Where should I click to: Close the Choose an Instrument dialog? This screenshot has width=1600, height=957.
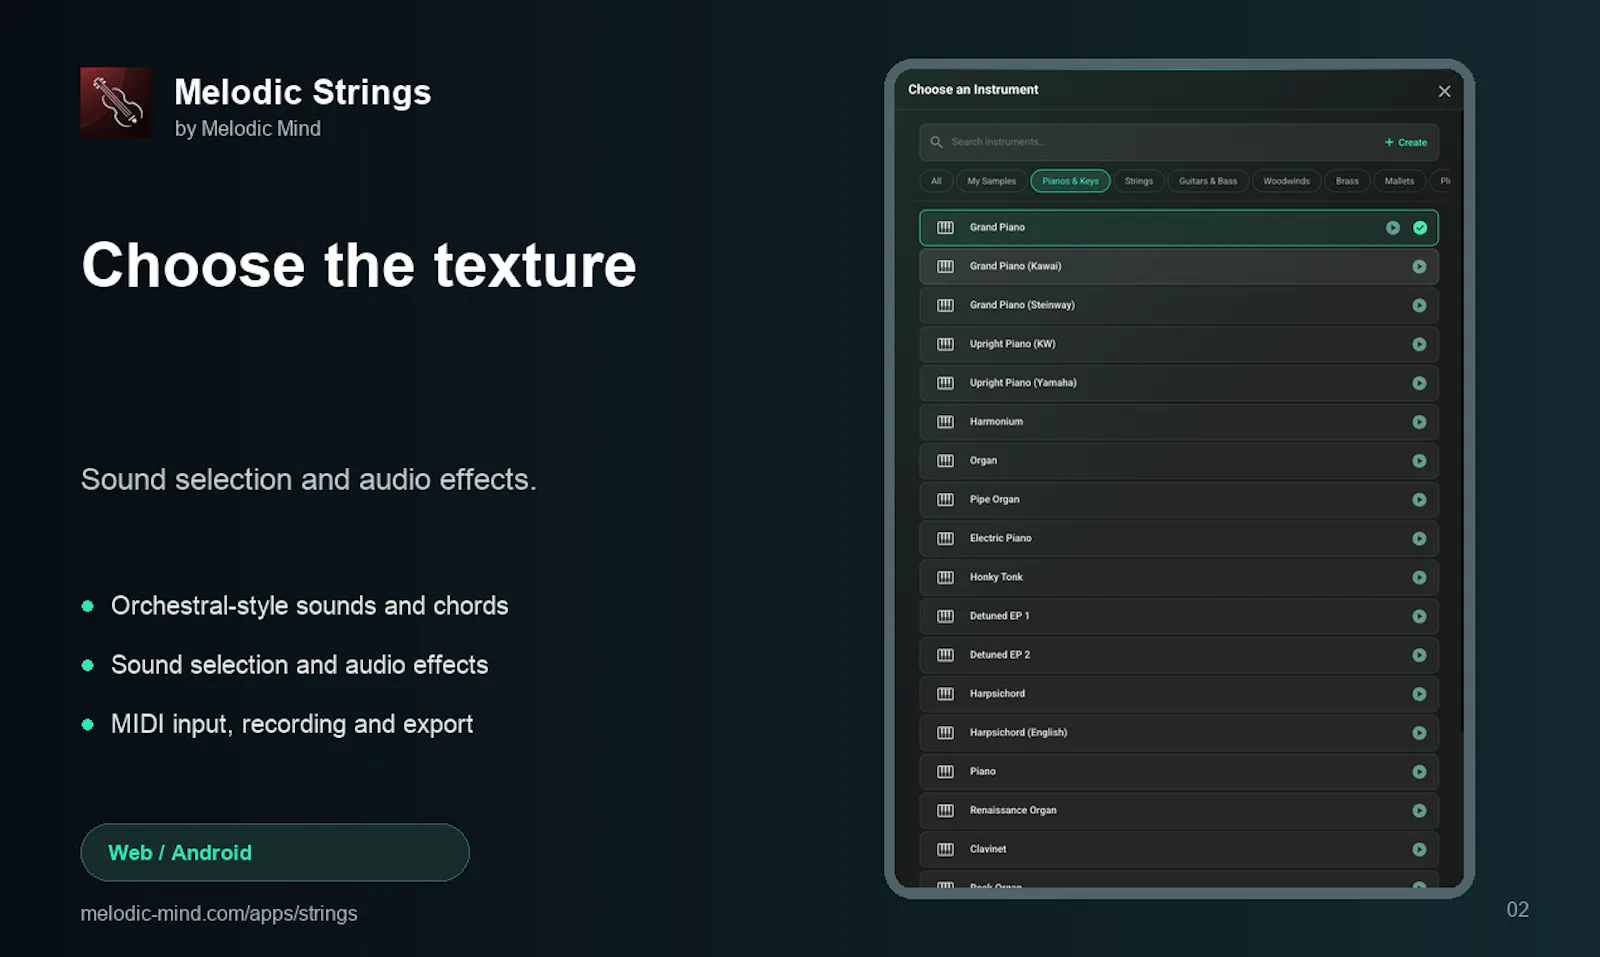(x=1444, y=91)
